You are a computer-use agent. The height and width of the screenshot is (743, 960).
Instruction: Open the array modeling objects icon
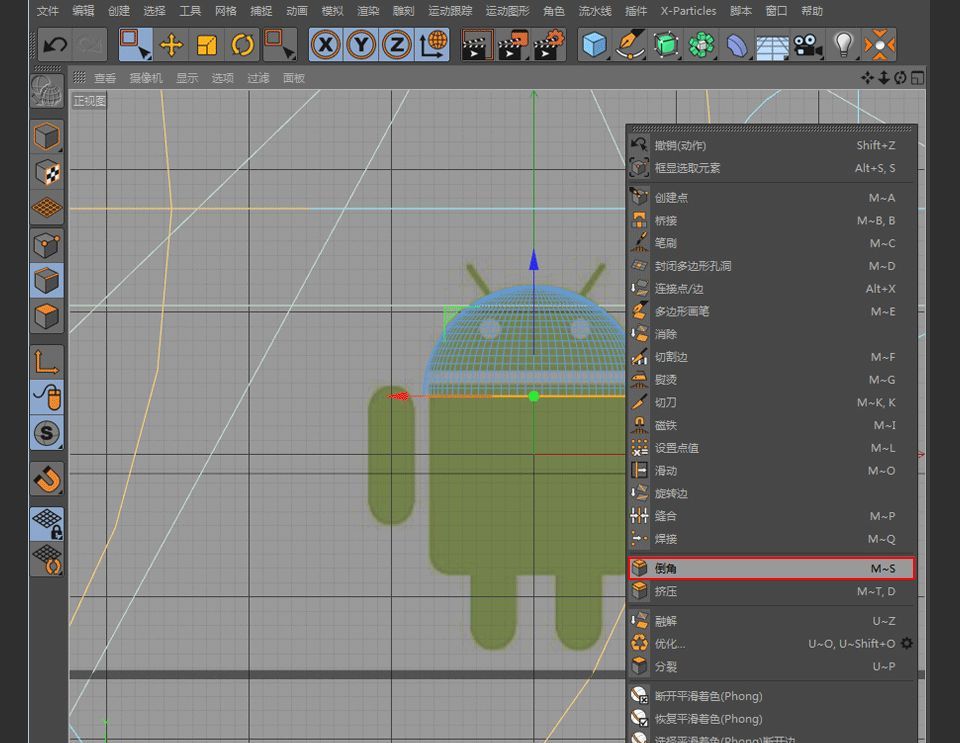(x=702, y=45)
